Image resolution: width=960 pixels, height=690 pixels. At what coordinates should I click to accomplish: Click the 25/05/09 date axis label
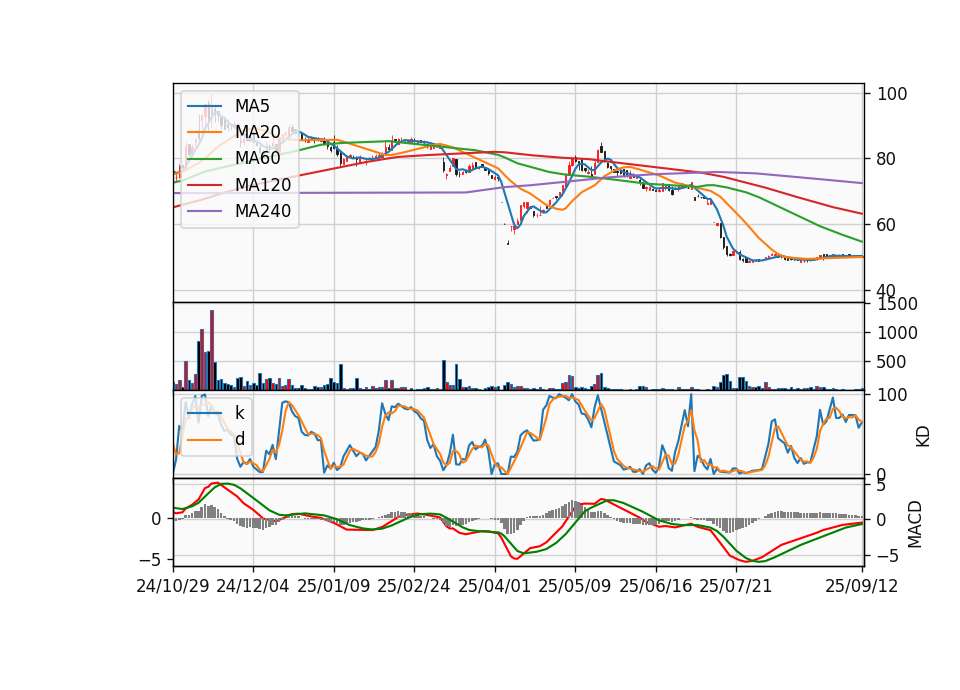575,586
